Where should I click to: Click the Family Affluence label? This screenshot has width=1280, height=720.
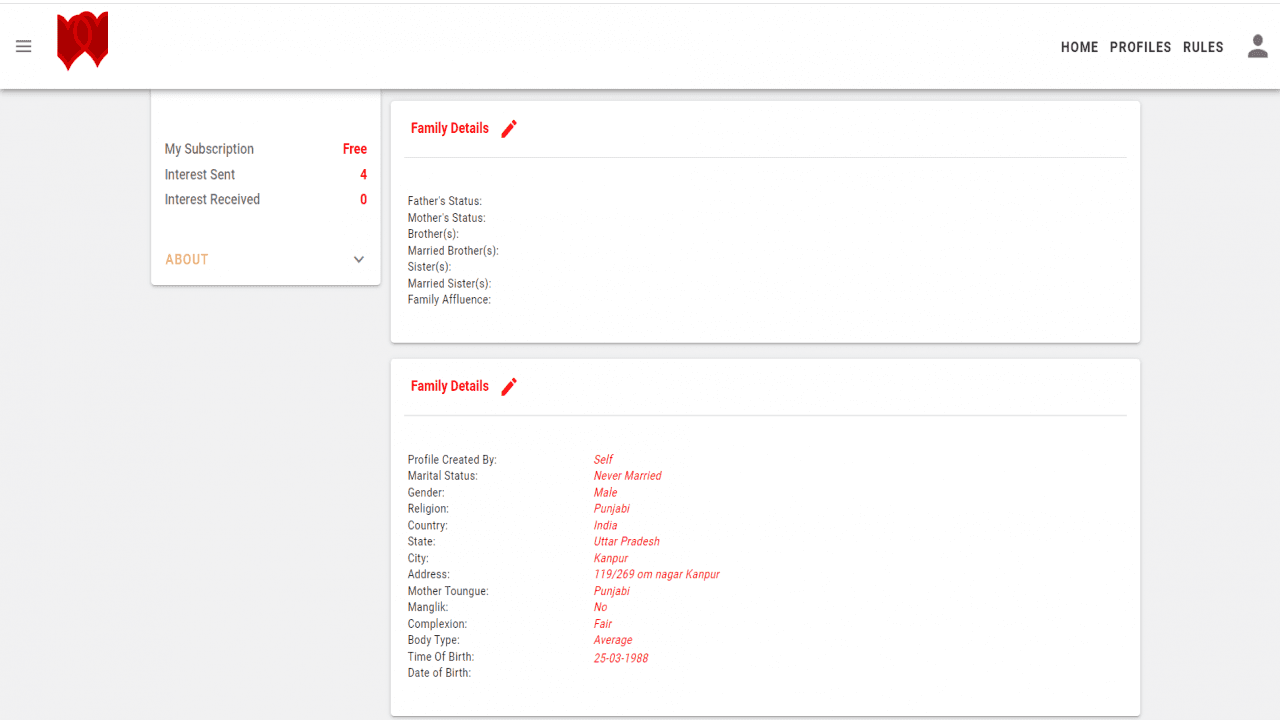coord(449,300)
